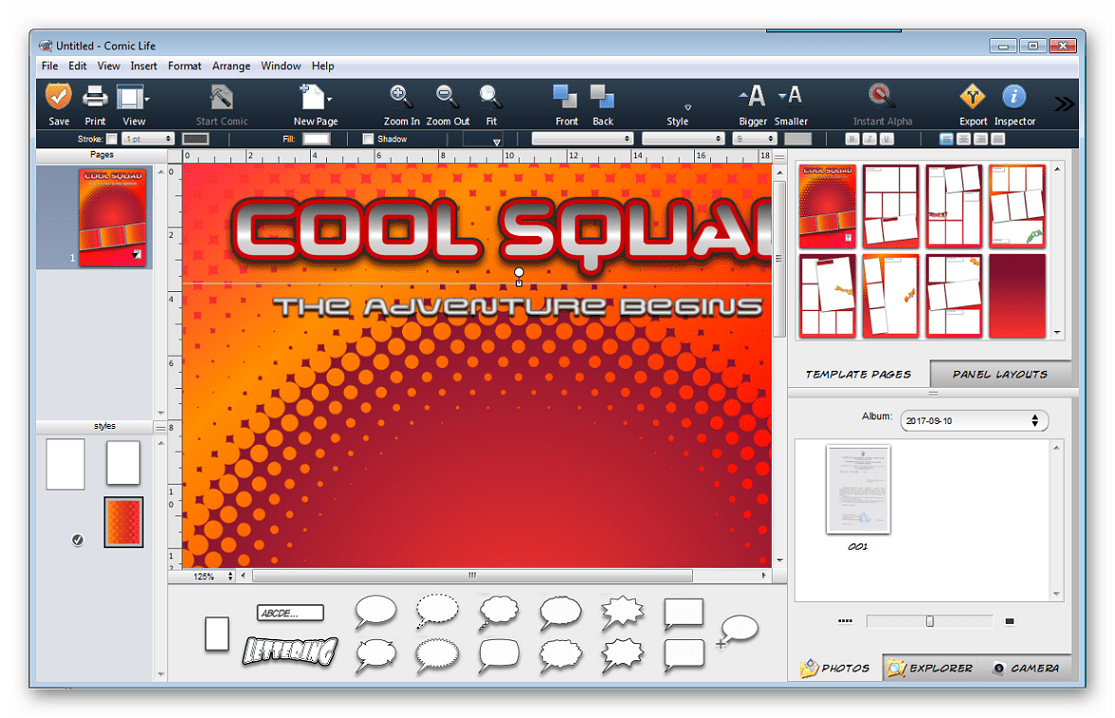Click the Export icon

click(972, 97)
